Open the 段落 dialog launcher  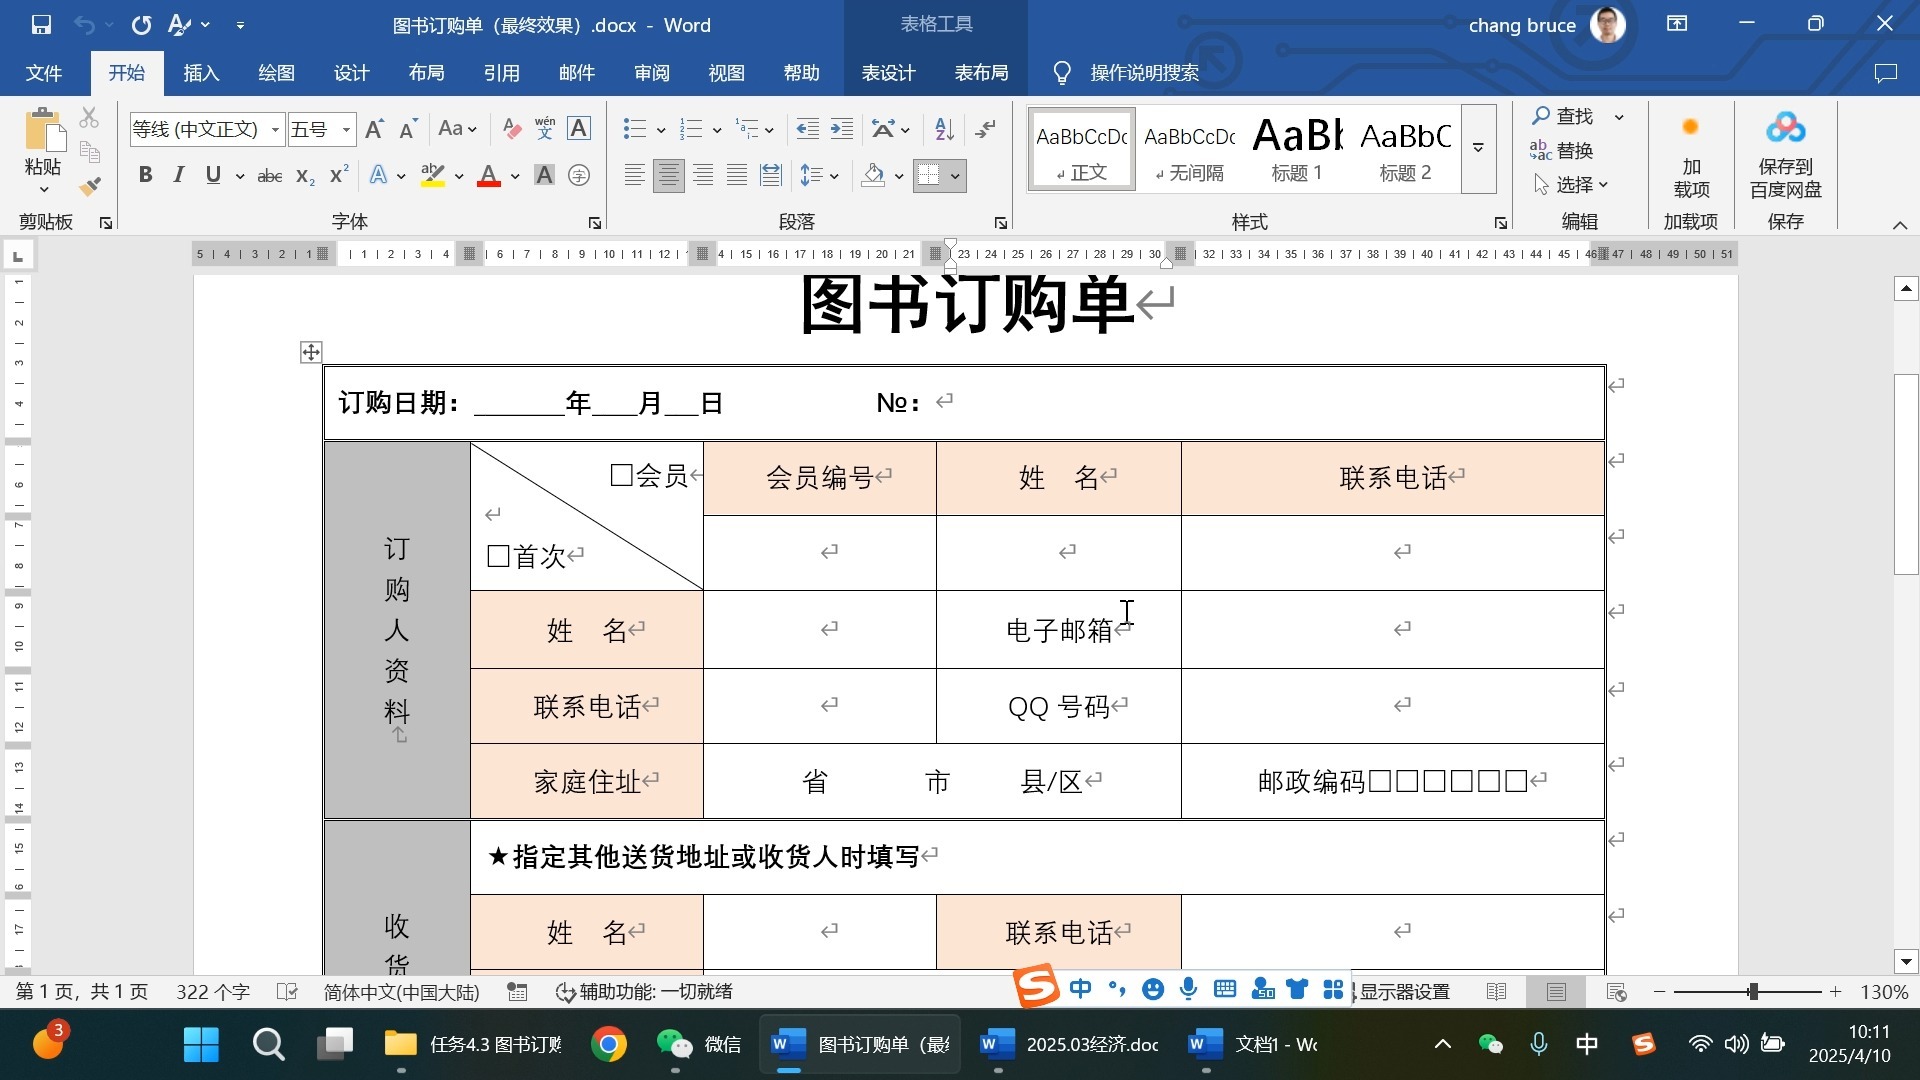(x=1001, y=222)
